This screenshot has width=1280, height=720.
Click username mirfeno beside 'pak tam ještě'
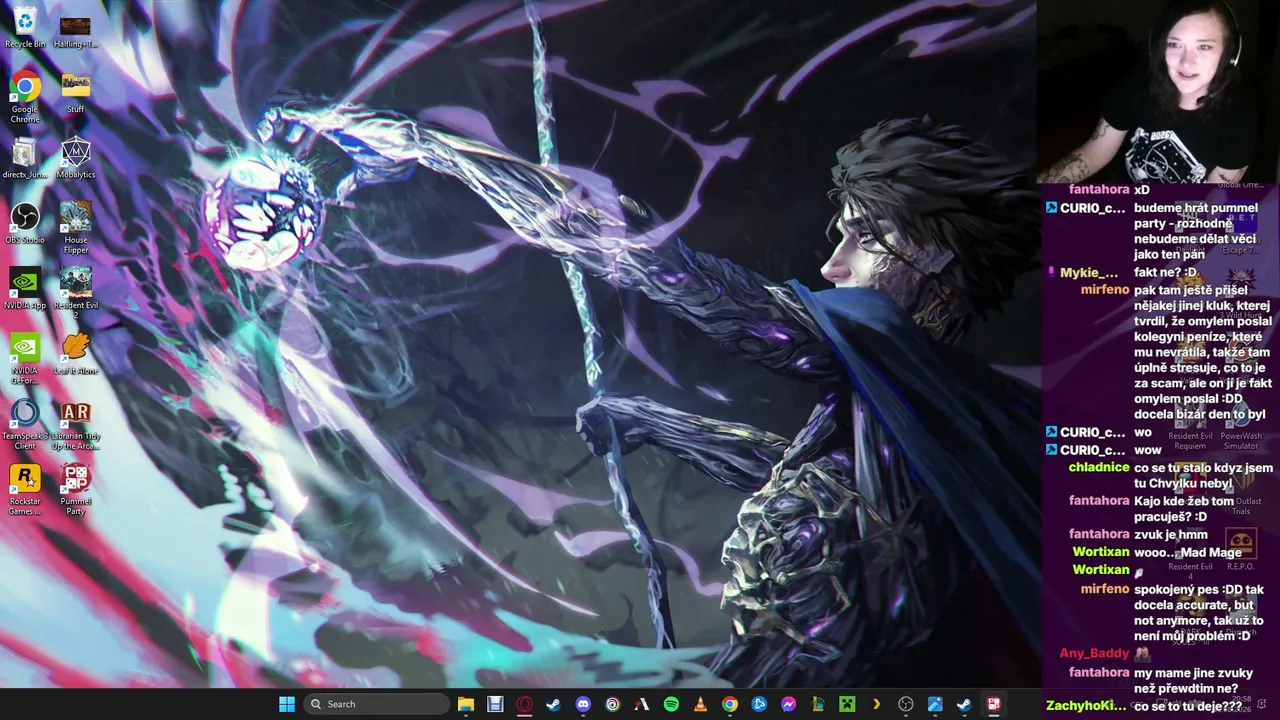click(1105, 290)
